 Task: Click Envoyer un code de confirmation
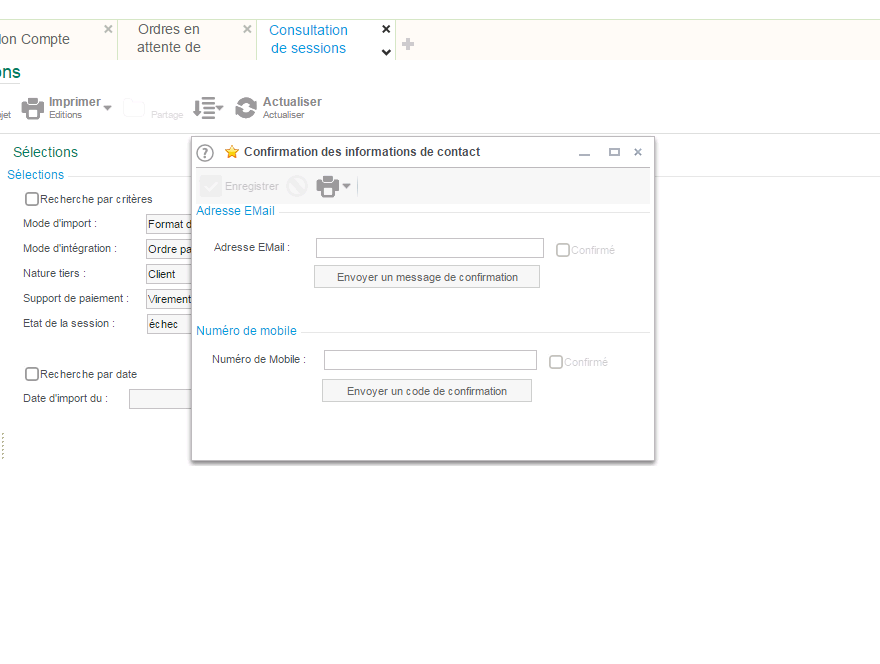427,391
